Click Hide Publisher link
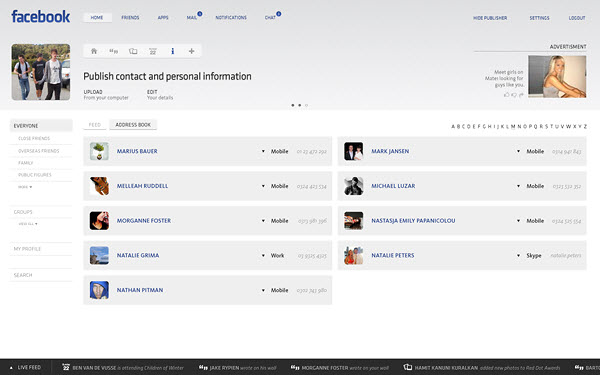This screenshot has height=375, width=600. pos(490,18)
